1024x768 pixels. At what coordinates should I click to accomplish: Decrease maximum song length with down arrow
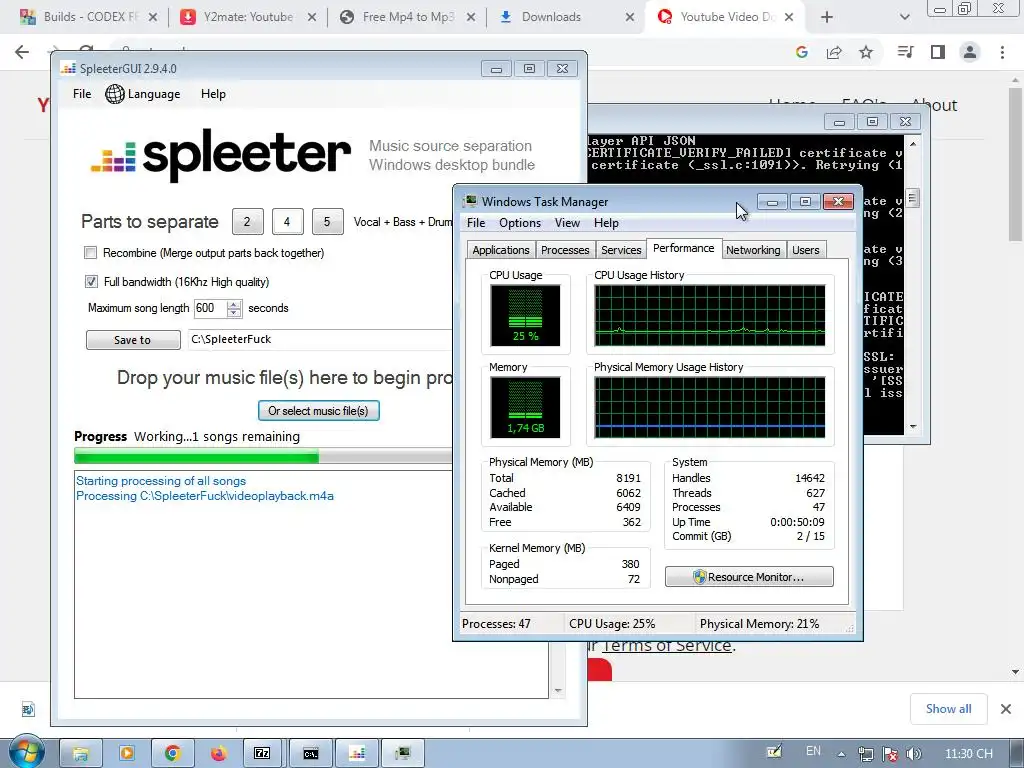click(x=234, y=313)
